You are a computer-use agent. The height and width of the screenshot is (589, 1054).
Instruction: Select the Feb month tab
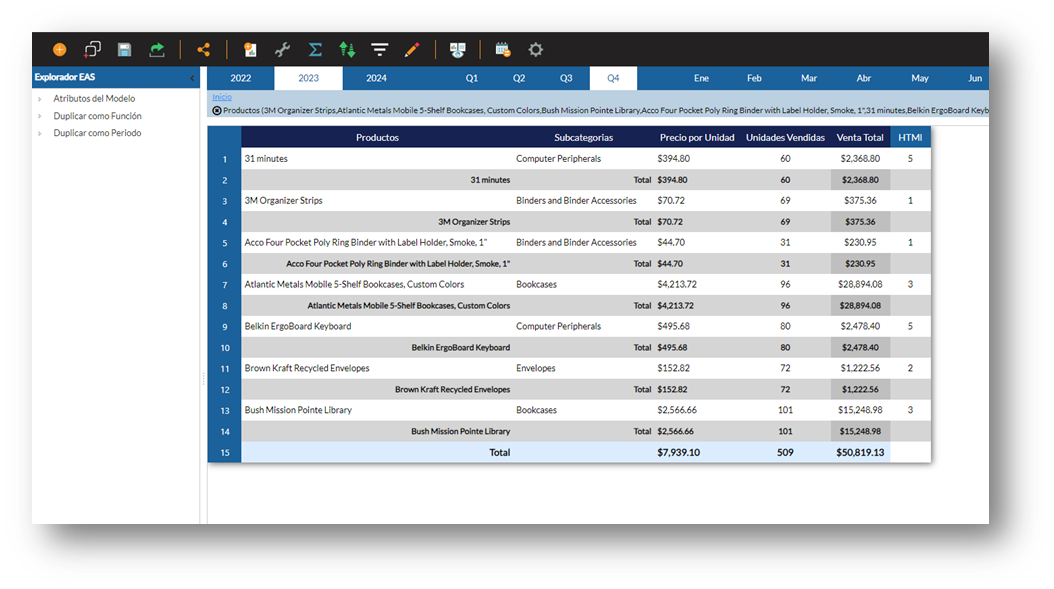[x=754, y=78]
